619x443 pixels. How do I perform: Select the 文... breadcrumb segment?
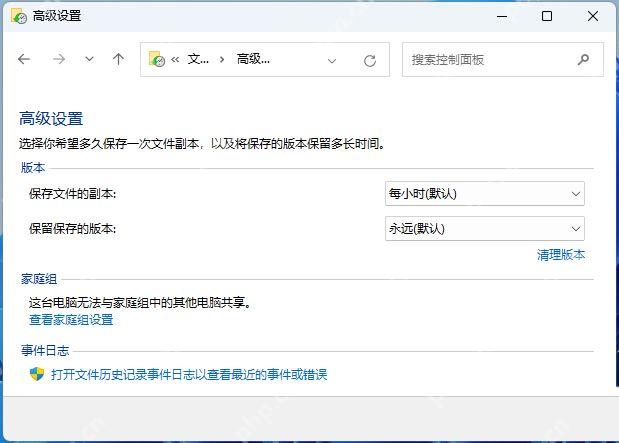click(198, 59)
